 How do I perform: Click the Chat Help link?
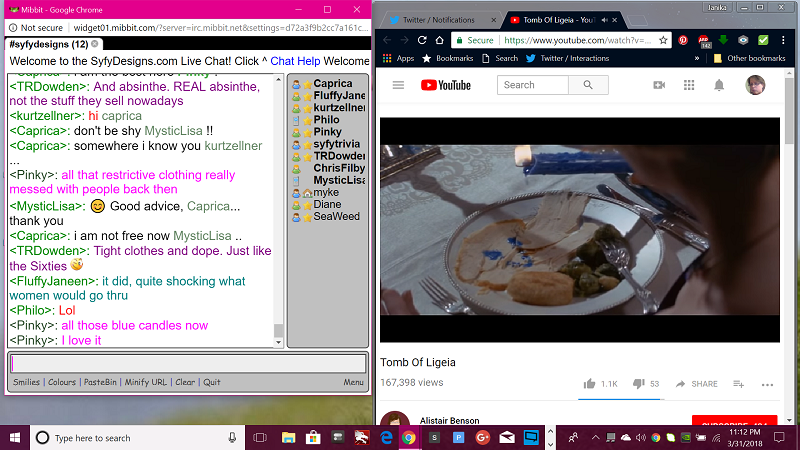(x=295, y=61)
